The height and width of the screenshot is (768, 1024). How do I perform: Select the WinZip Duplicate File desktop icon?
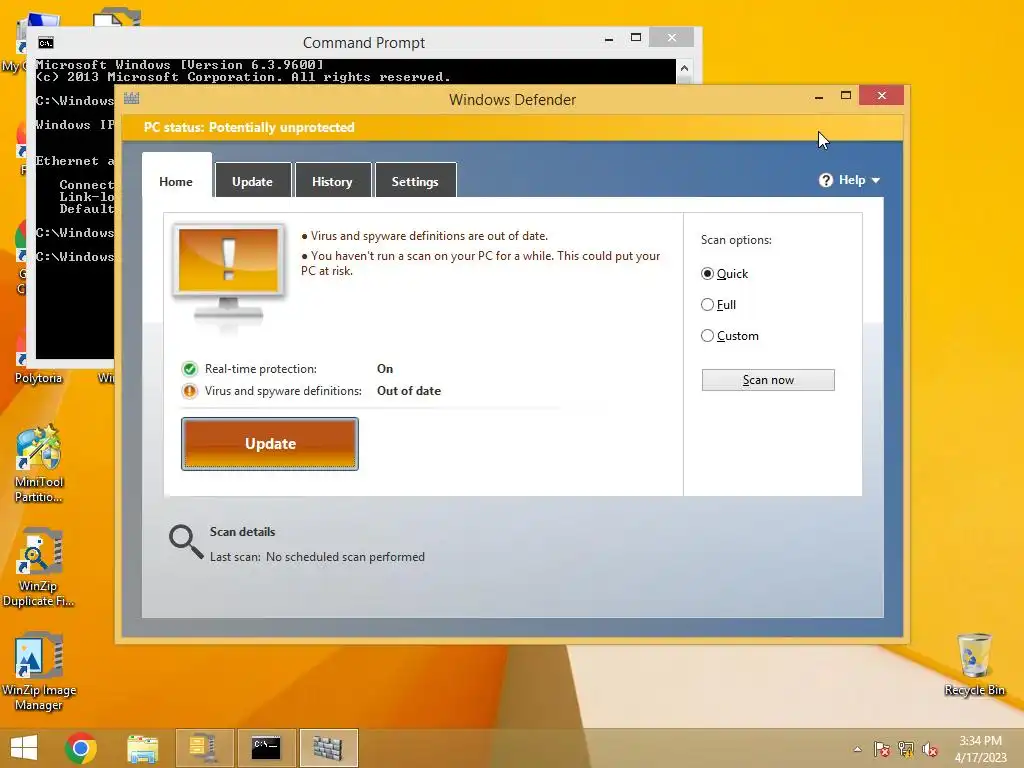[x=39, y=567]
